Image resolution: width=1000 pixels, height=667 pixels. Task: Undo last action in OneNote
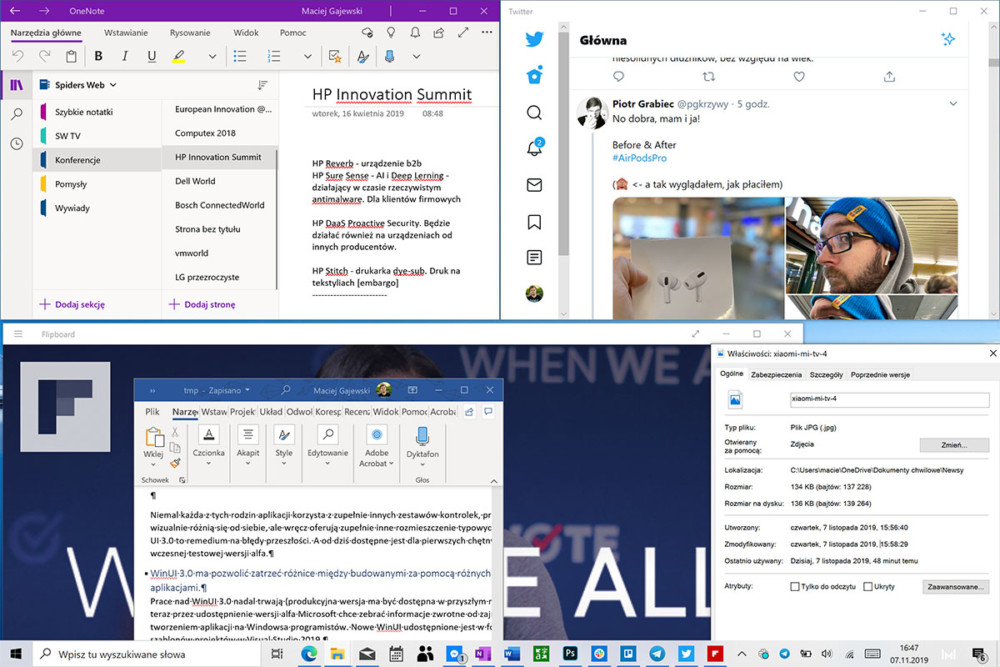[x=18, y=56]
